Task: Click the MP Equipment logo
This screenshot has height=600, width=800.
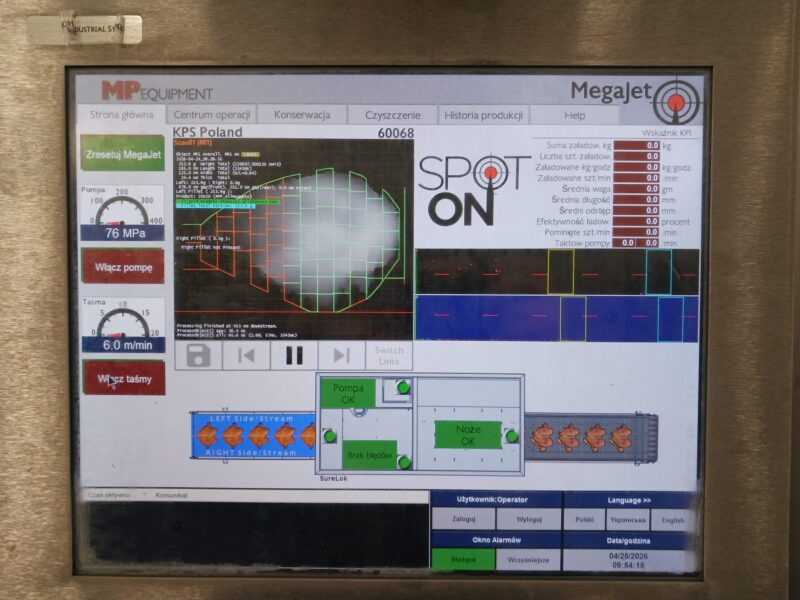Action: pos(157,91)
